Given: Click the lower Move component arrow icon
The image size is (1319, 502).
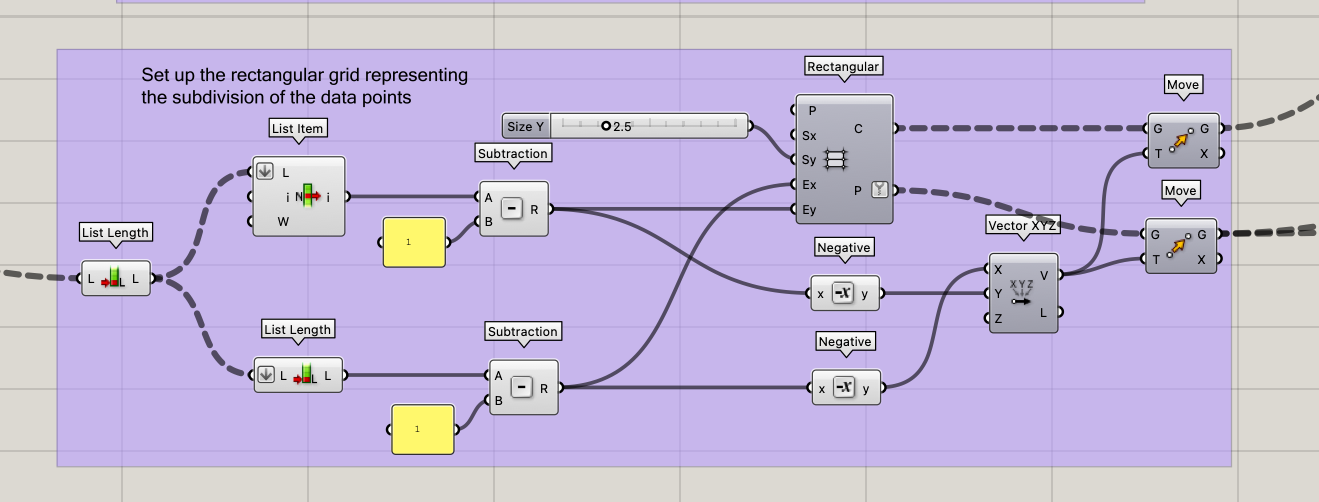Looking at the screenshot, I should point(1180,246).
